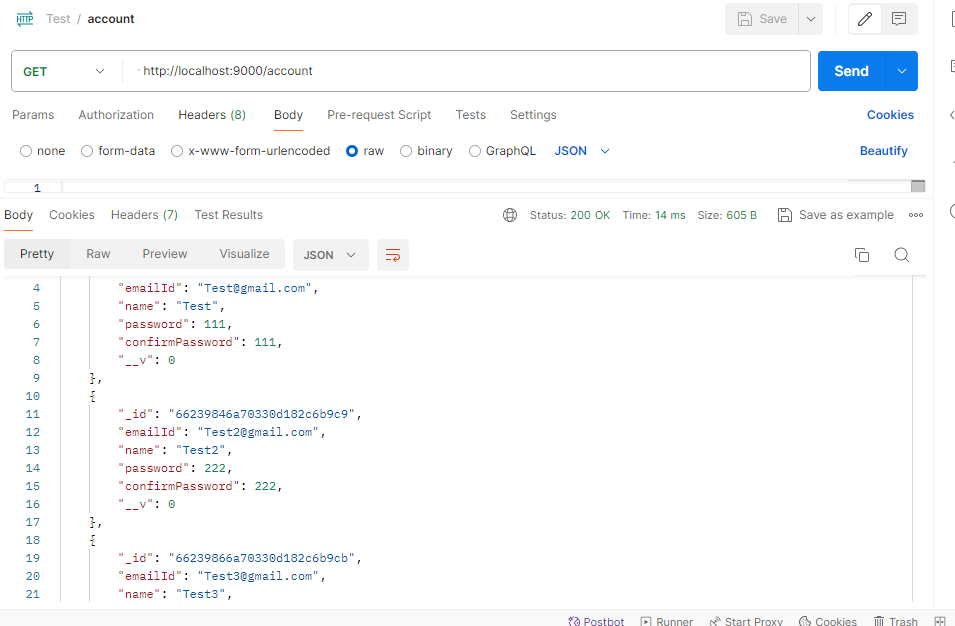The image size is (955, 626).
Task: Click the Save as example icon
Action: point(785,215)
